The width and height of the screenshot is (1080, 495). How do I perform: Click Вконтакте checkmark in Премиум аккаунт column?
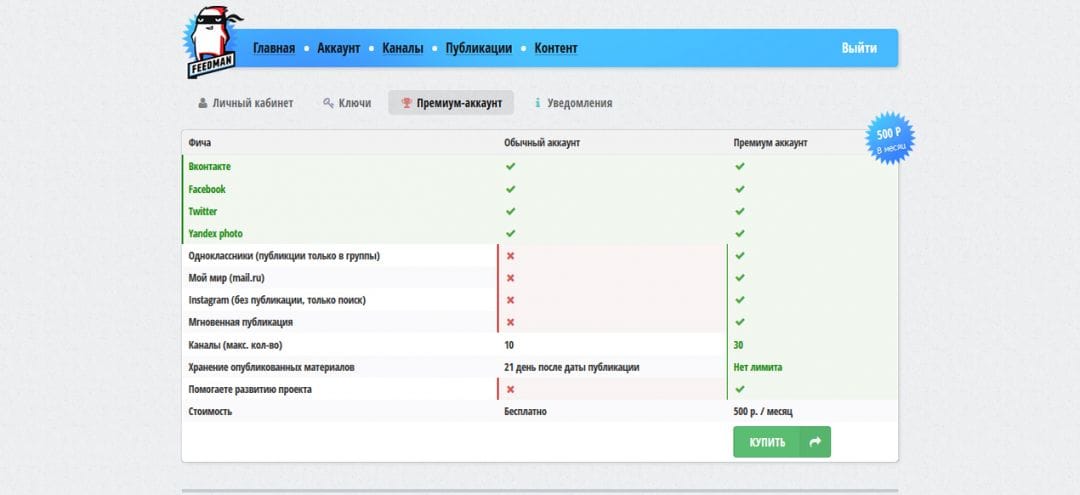click(740, 167)
